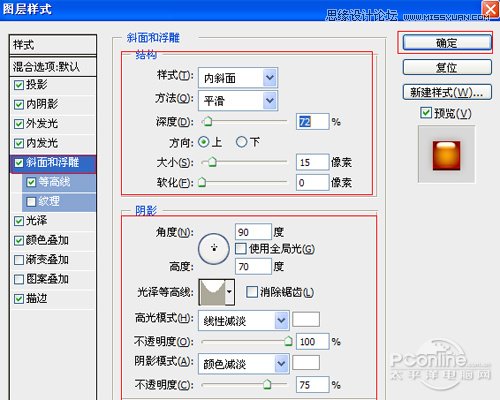The image size is (500, 400).
Task: Select the 样式 header item in list
Action: 53,44
